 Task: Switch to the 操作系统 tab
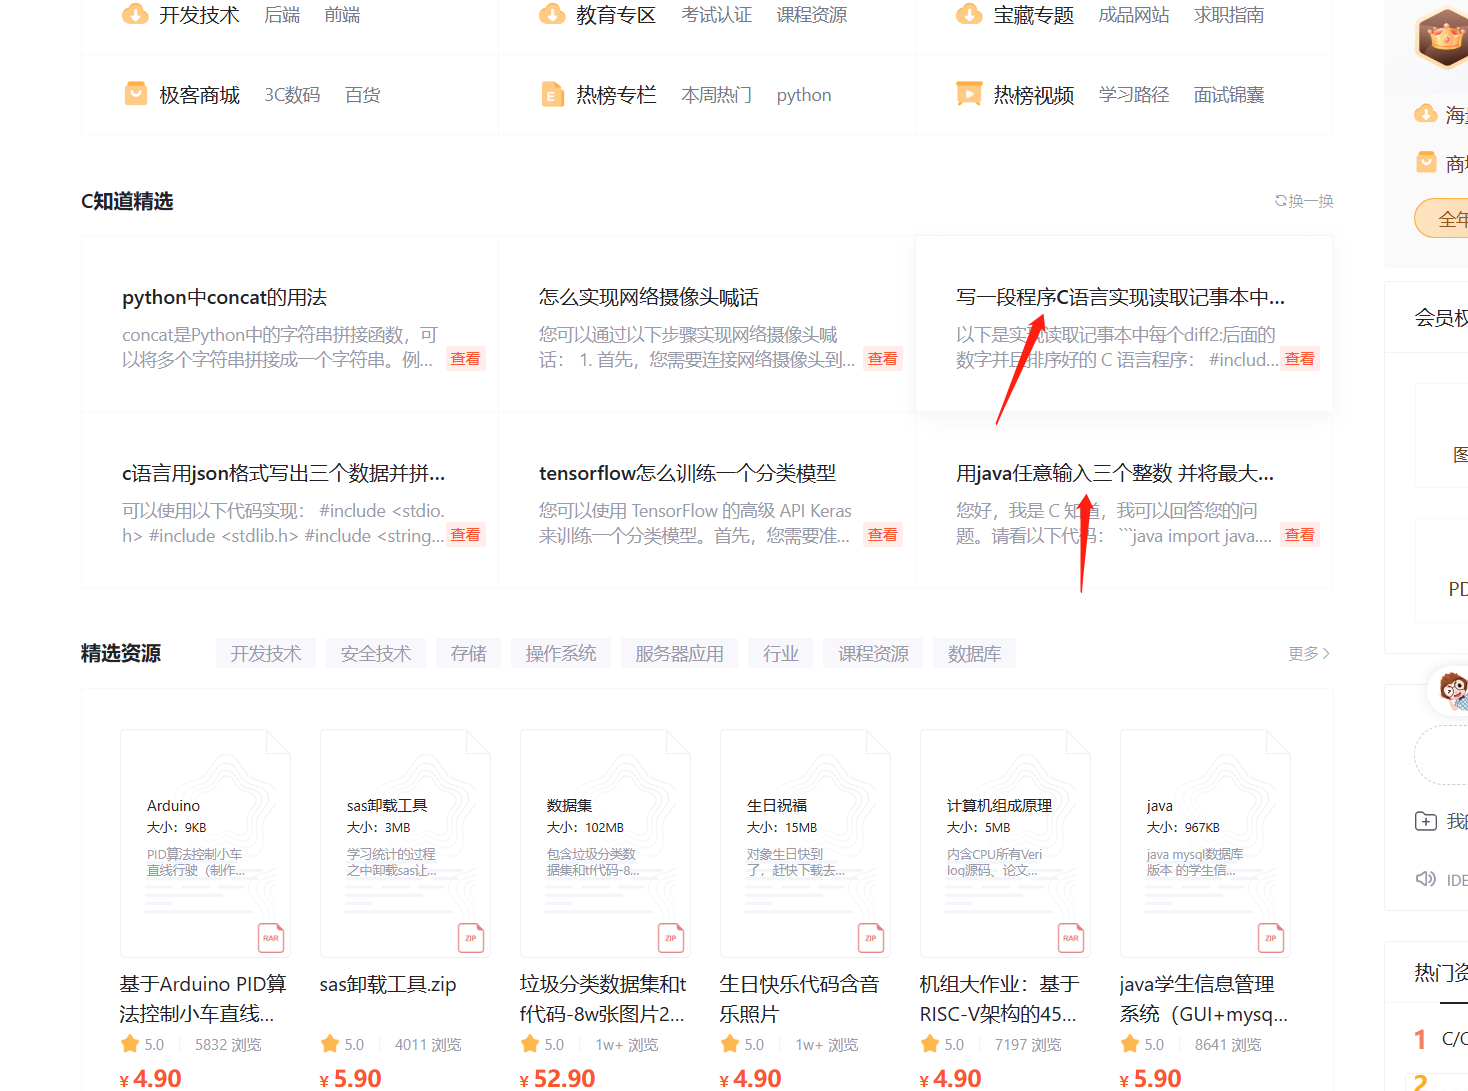561,653
